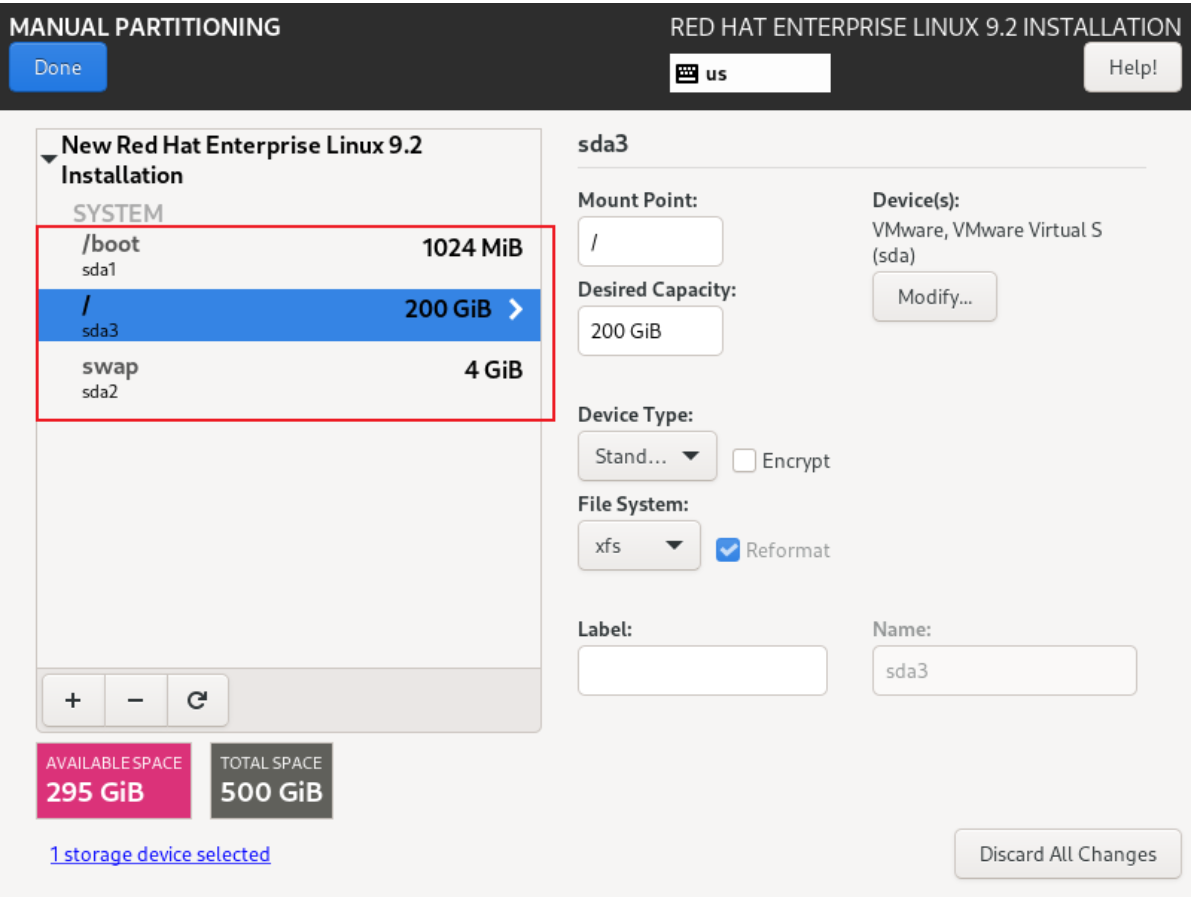The image size is (1195, 906).
Task: Open the 1 storage device selected link
Action: [160, 855]
